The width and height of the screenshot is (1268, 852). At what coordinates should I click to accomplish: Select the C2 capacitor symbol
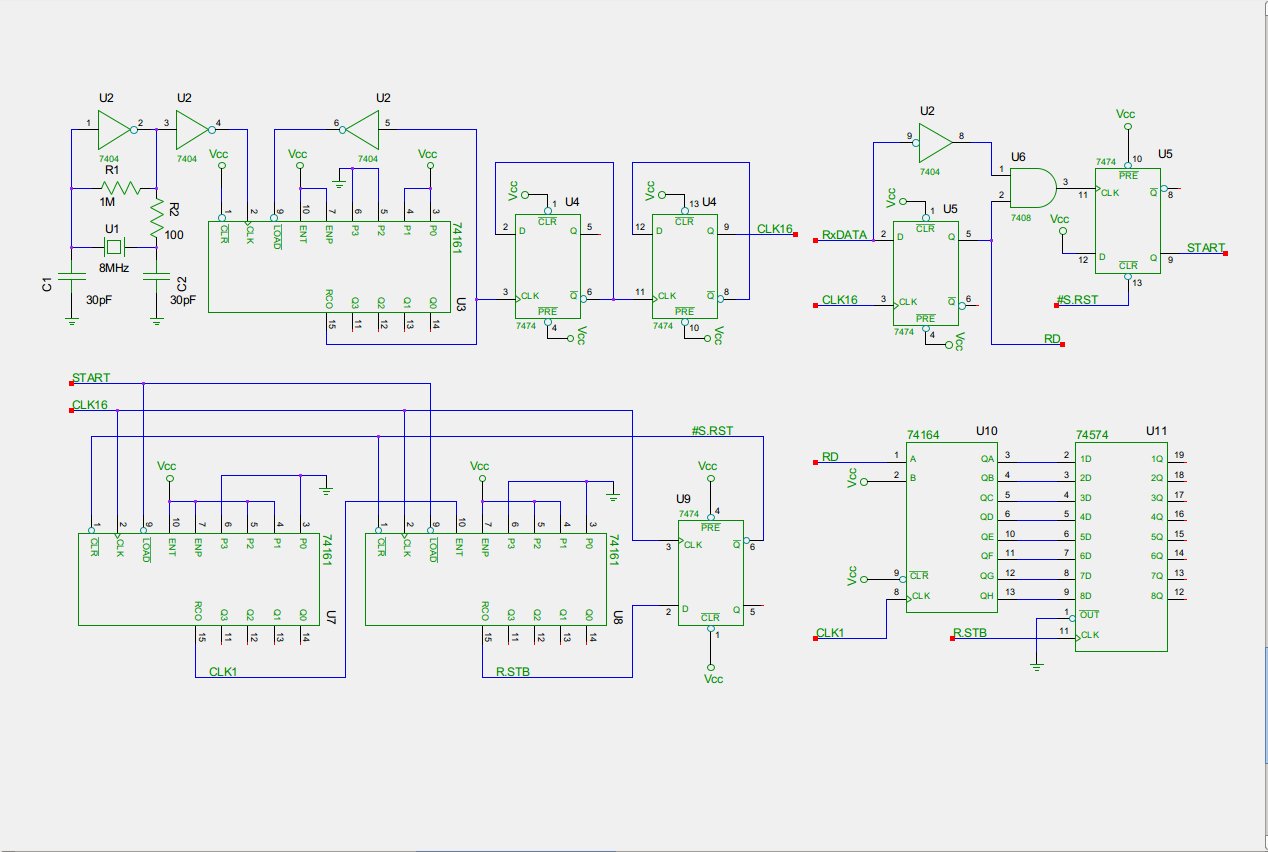(156, 277)
